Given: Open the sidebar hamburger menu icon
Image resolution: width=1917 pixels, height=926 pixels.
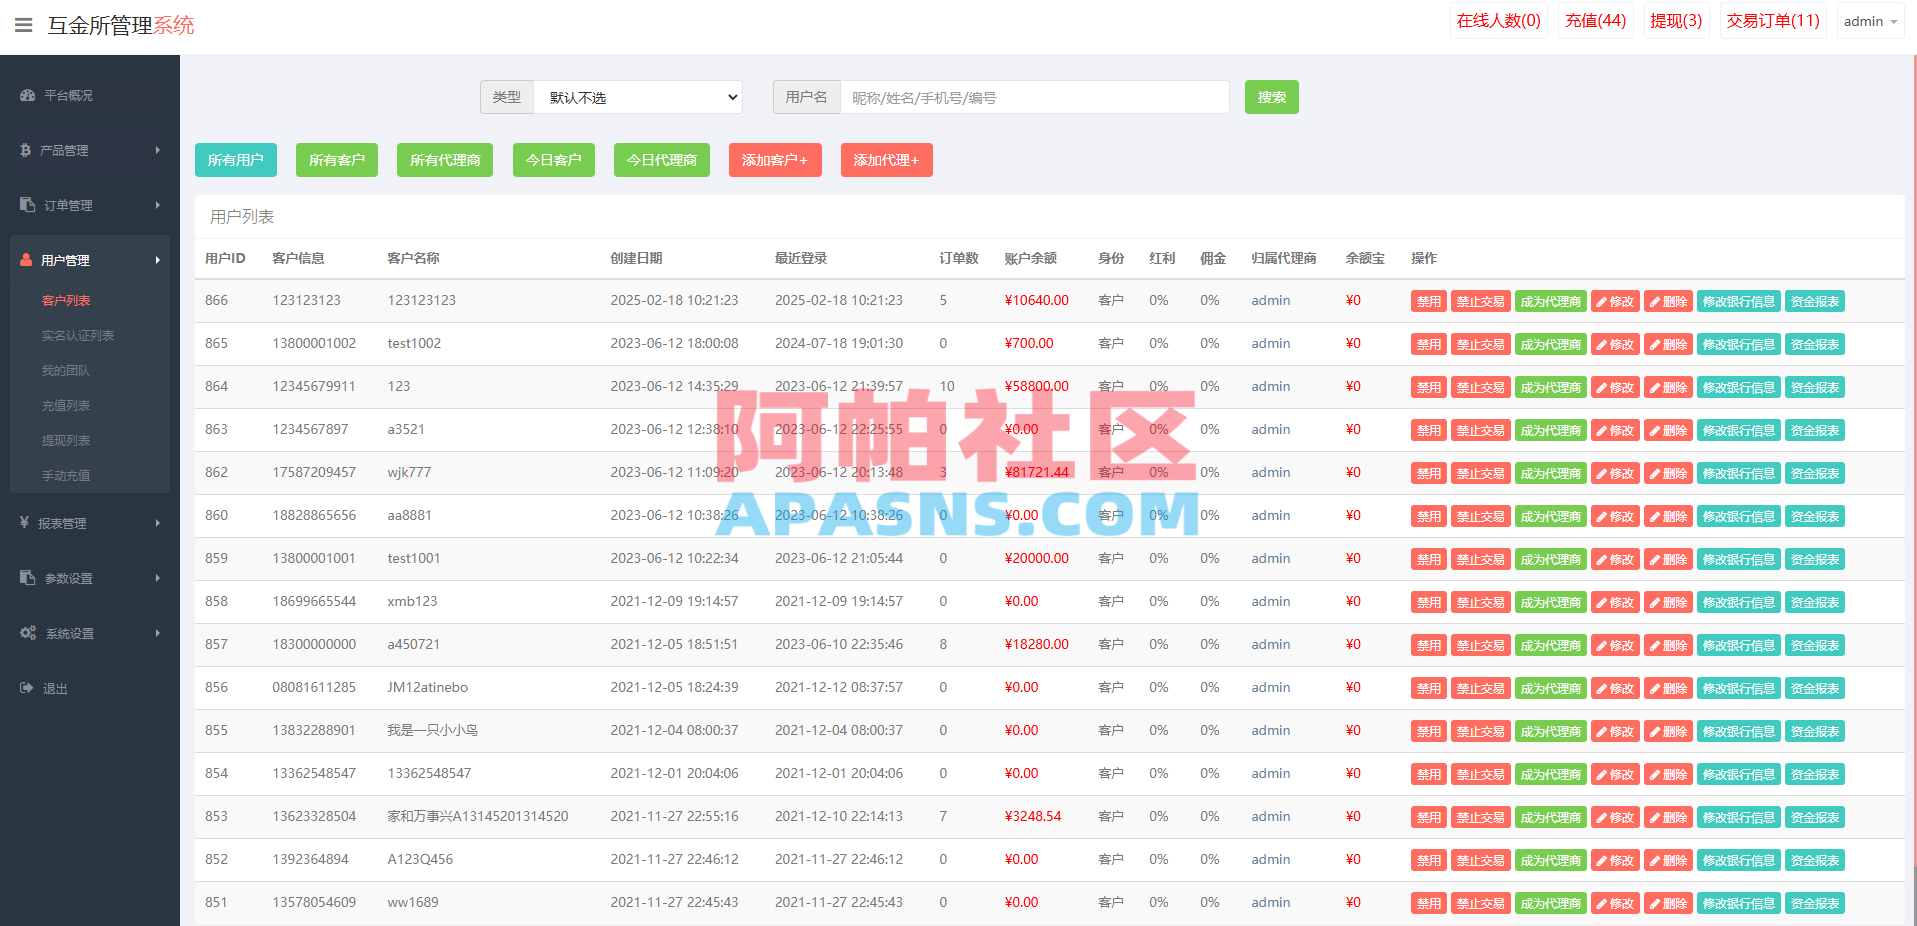Looking at the screenshot, I should [22, 25].
